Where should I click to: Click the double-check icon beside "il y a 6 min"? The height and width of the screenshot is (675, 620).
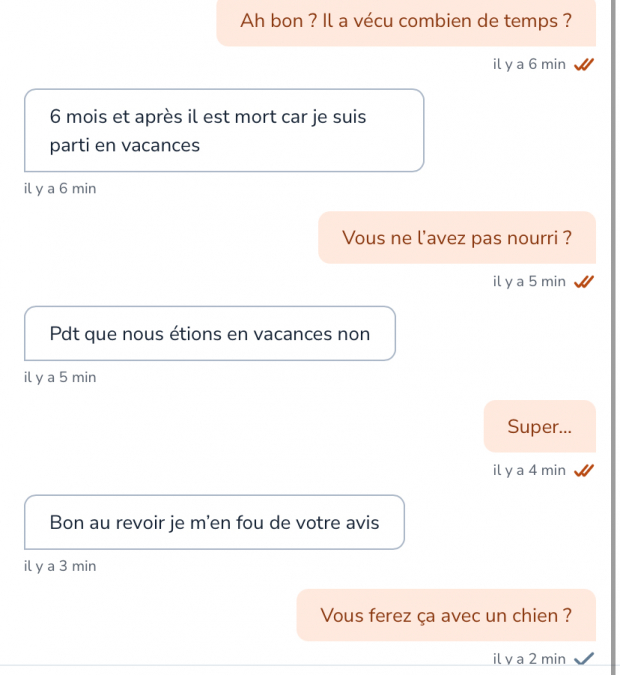(584, 65)
